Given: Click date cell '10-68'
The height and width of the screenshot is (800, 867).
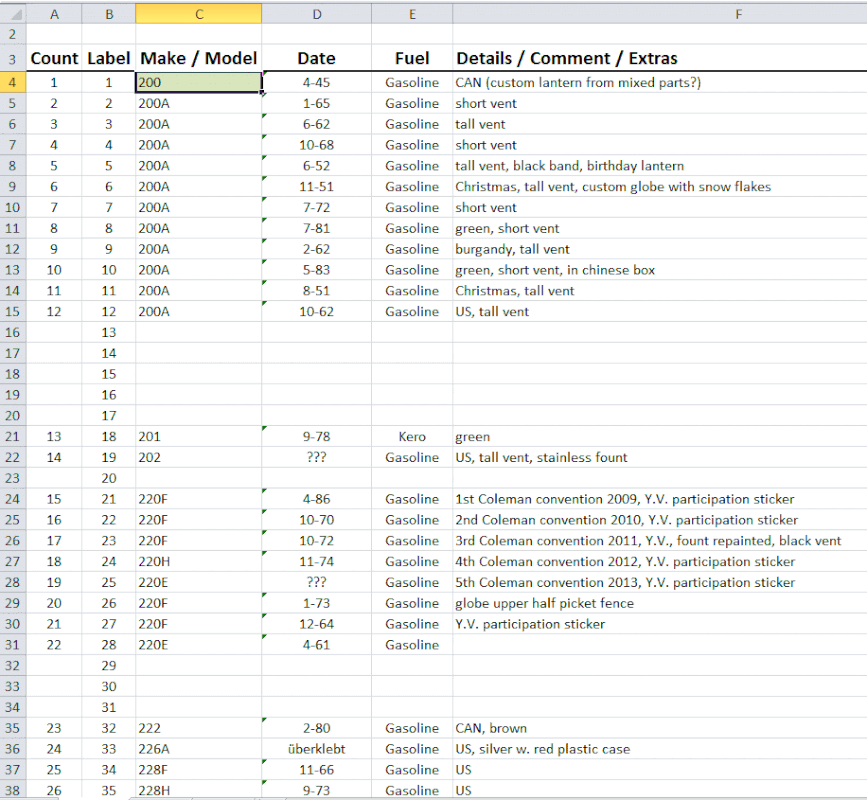Looking at the screenshot, I should pos(316,145).
